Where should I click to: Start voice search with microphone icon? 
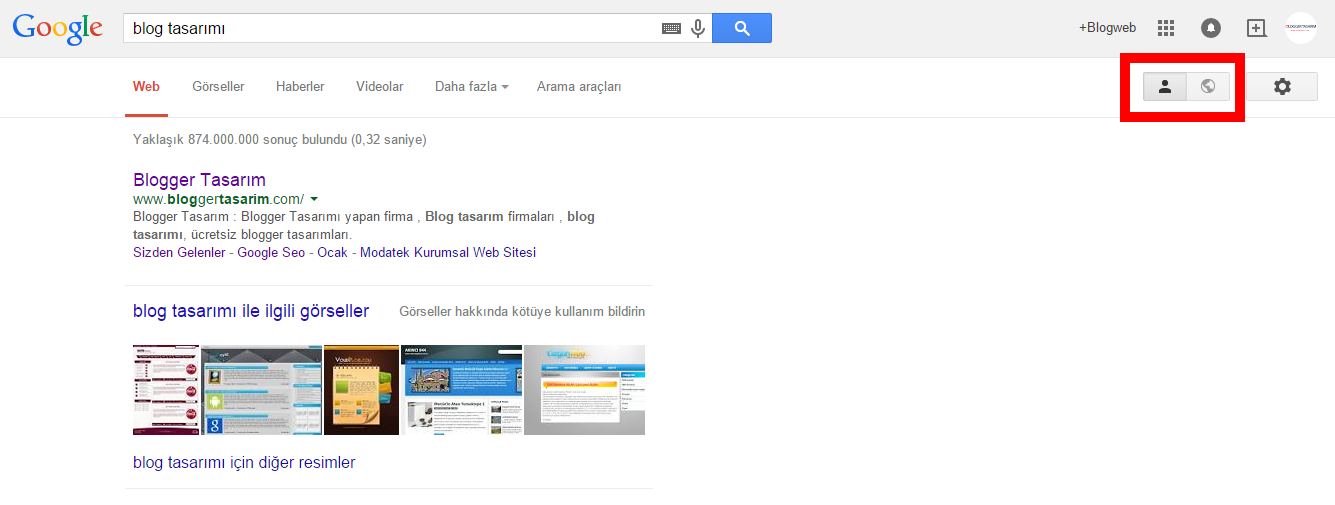point(698,28)
